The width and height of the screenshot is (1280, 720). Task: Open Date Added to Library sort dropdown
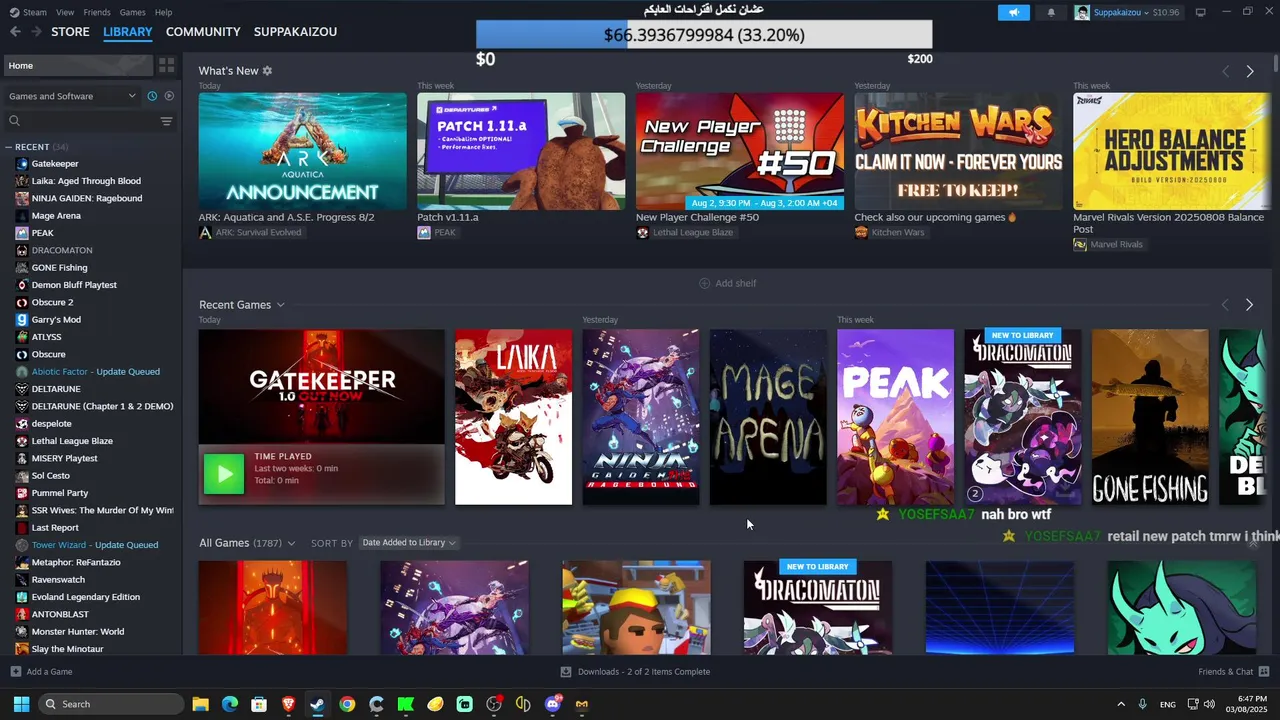point(409,543)
